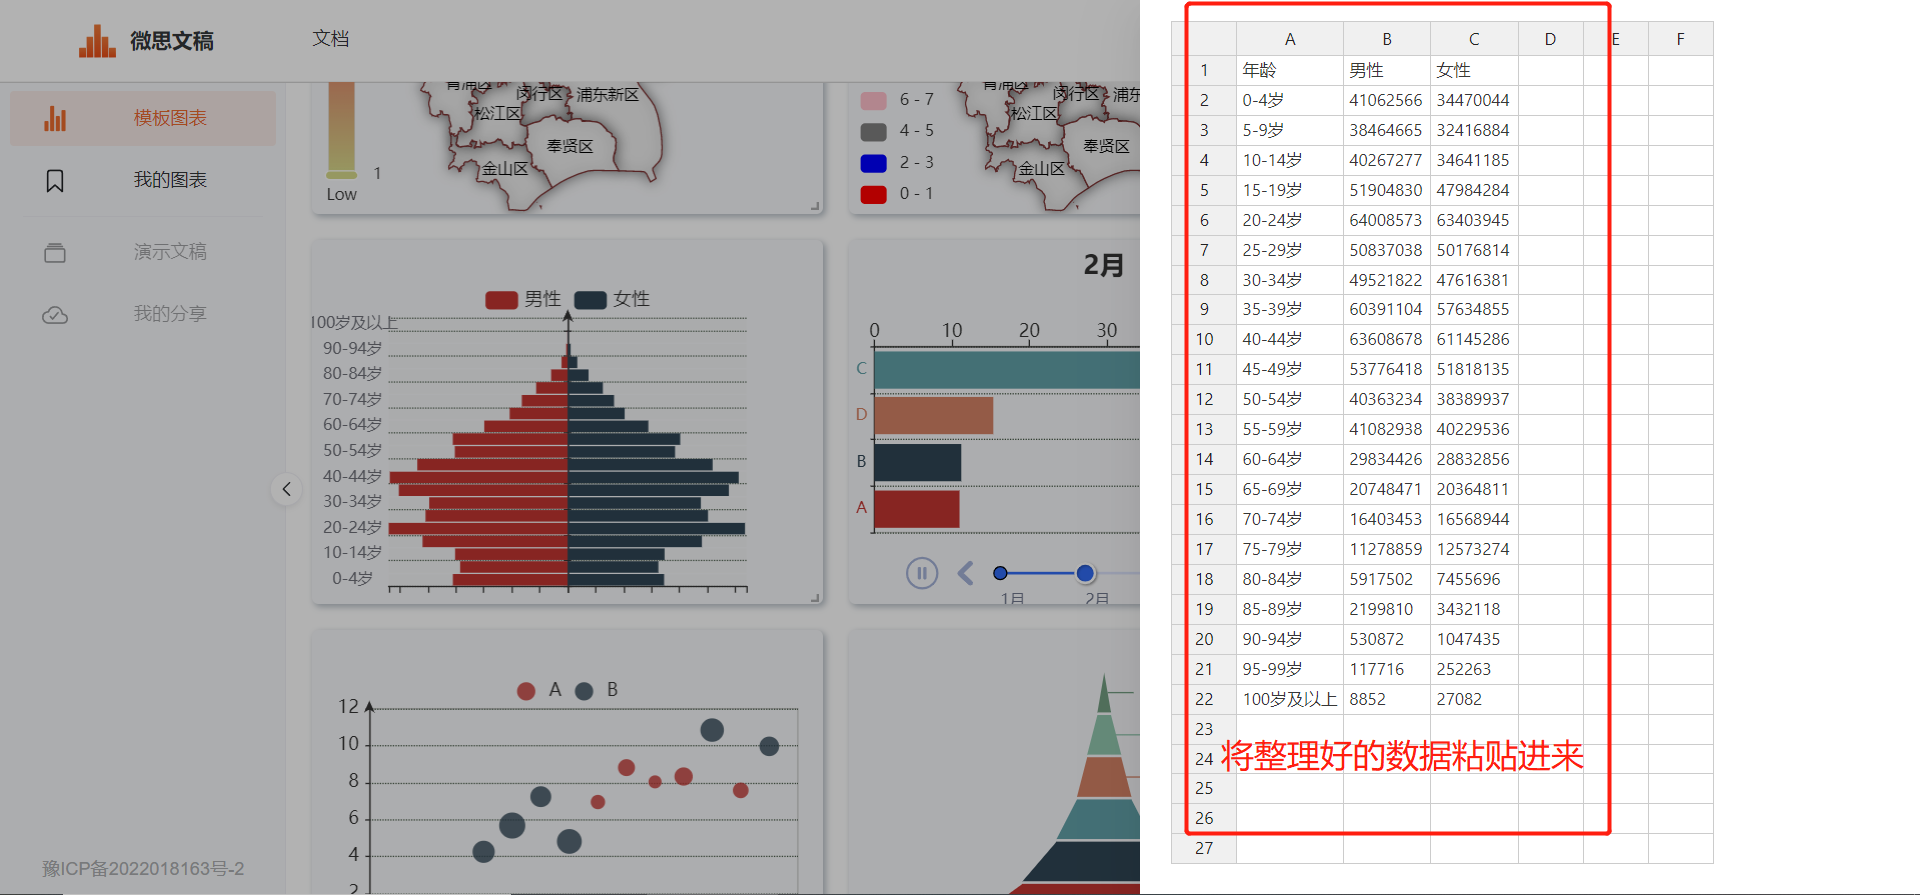Click the teal C bar in bar chart
The image size is (1920, 895).
click(1007, 369)
